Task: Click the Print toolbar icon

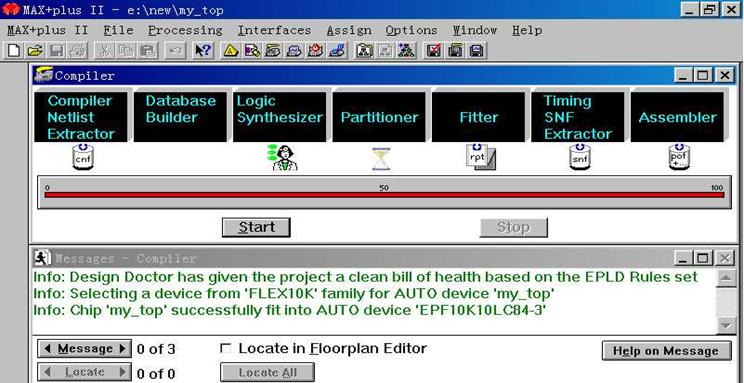Action: click(x=78, y=50)
